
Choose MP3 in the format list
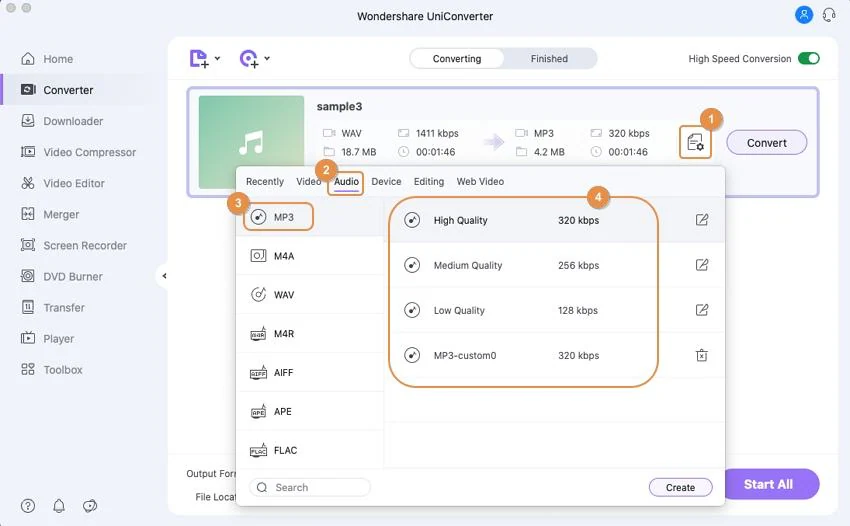coord(310,217)
